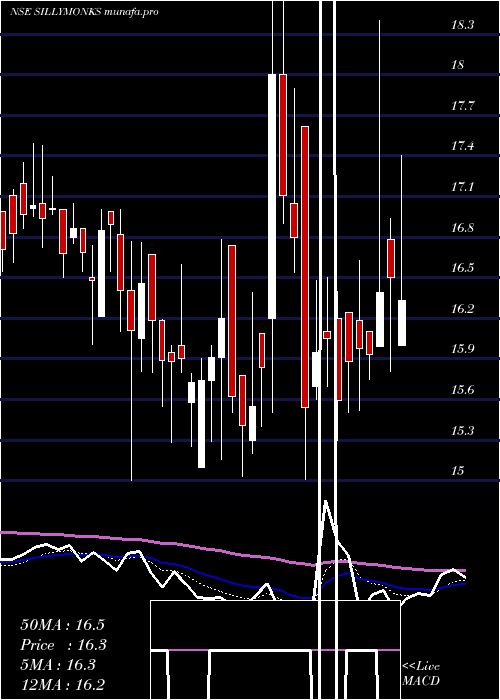The height and width of the screenshot is (700, 500).
Task: Select the 17.1 price axis label
Action: pos(462,187)
